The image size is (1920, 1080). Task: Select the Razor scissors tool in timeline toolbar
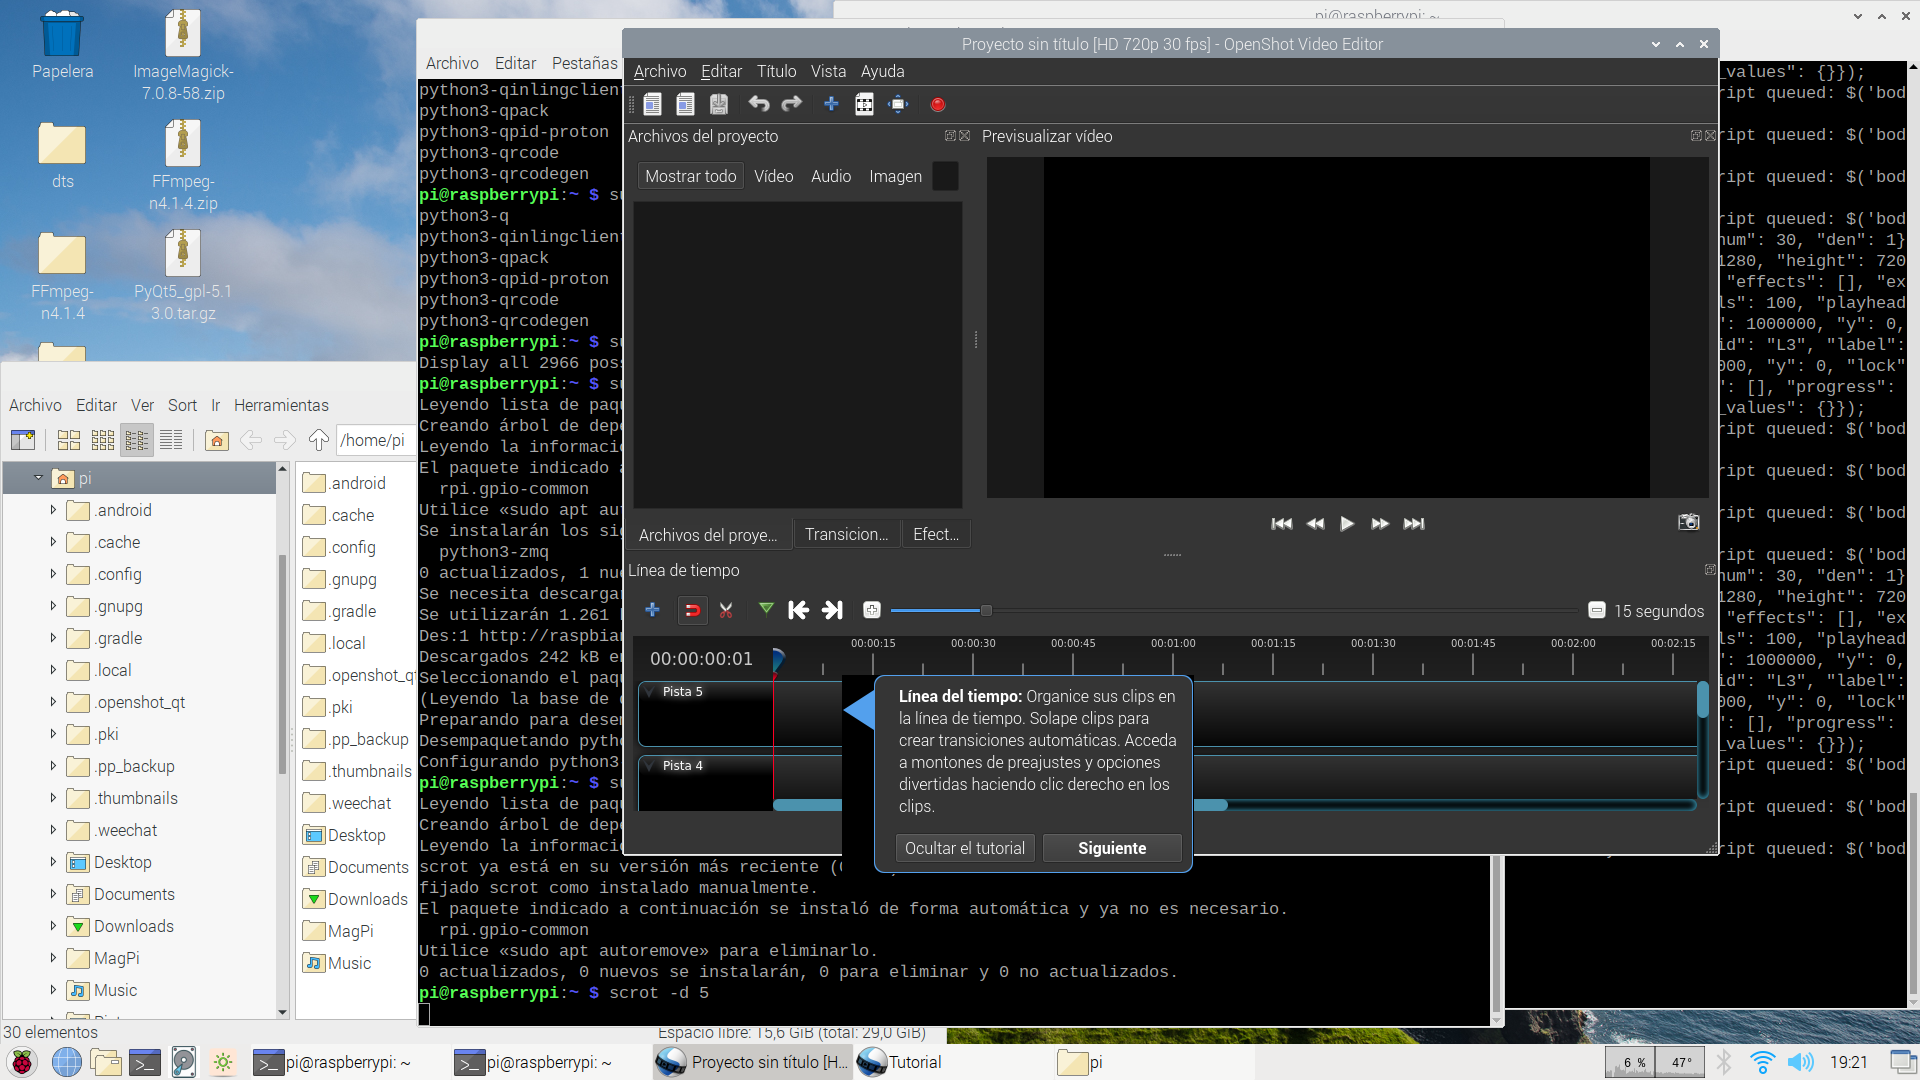pyautogui.click(x=726, y=610)
